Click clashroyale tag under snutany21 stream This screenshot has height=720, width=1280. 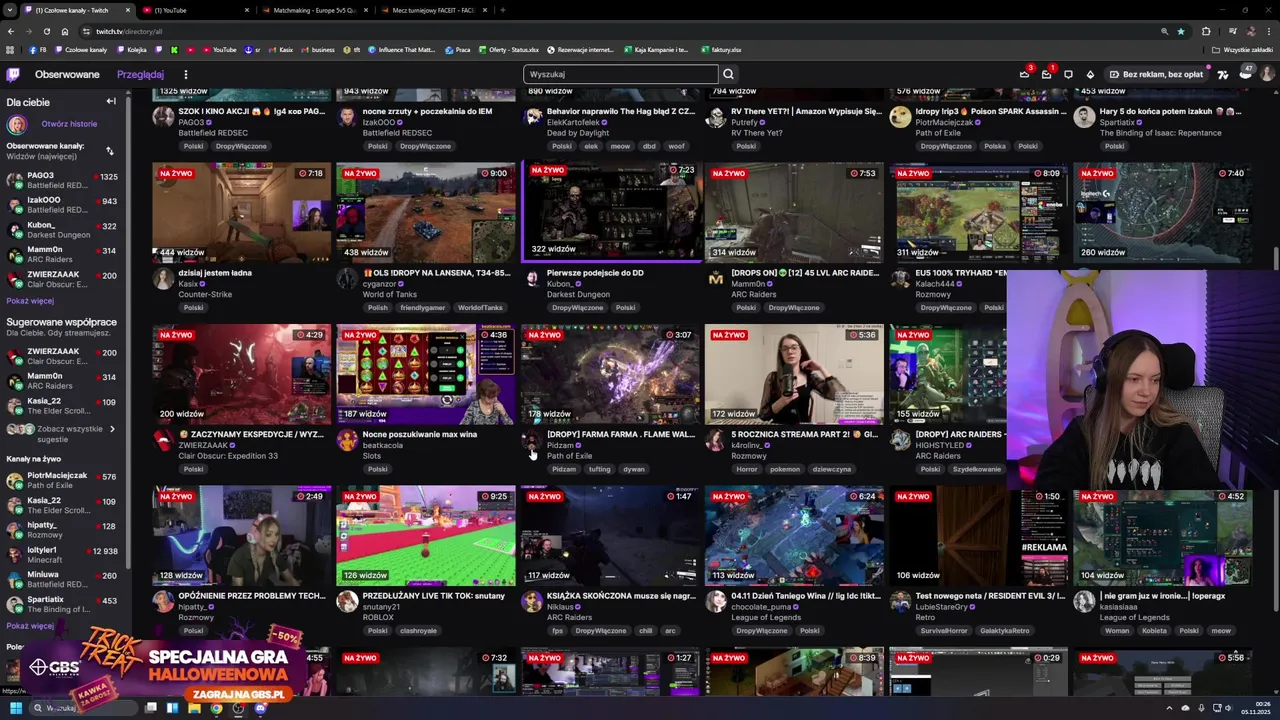[418, 630]
